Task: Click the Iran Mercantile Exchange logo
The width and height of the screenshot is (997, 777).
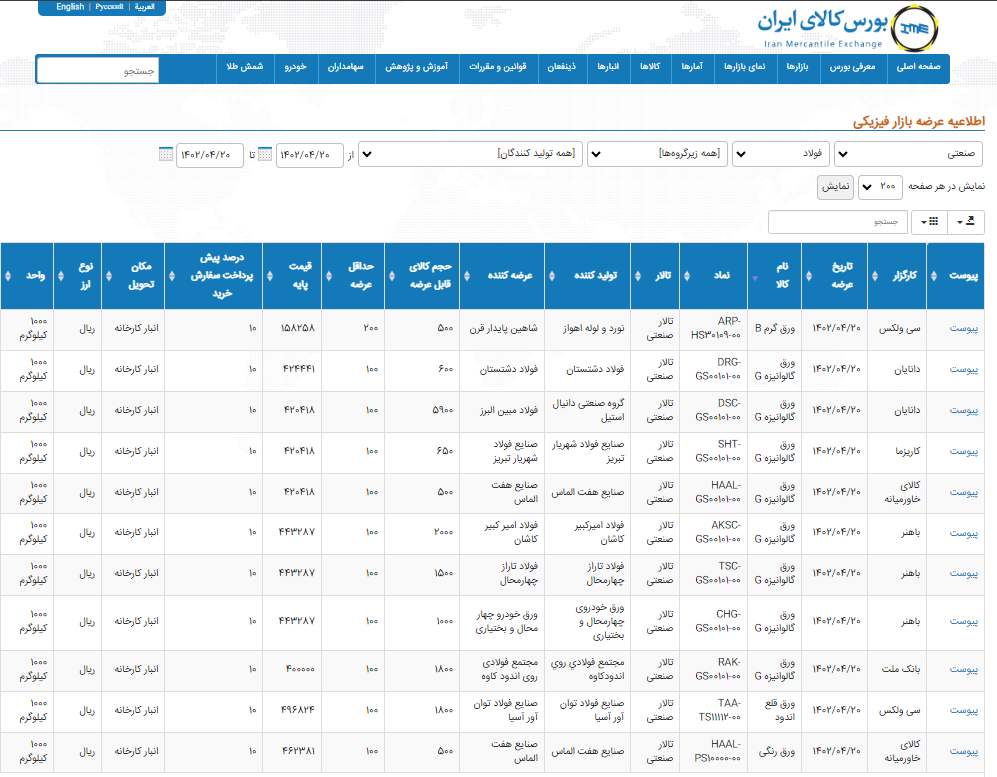Action: 848,27
